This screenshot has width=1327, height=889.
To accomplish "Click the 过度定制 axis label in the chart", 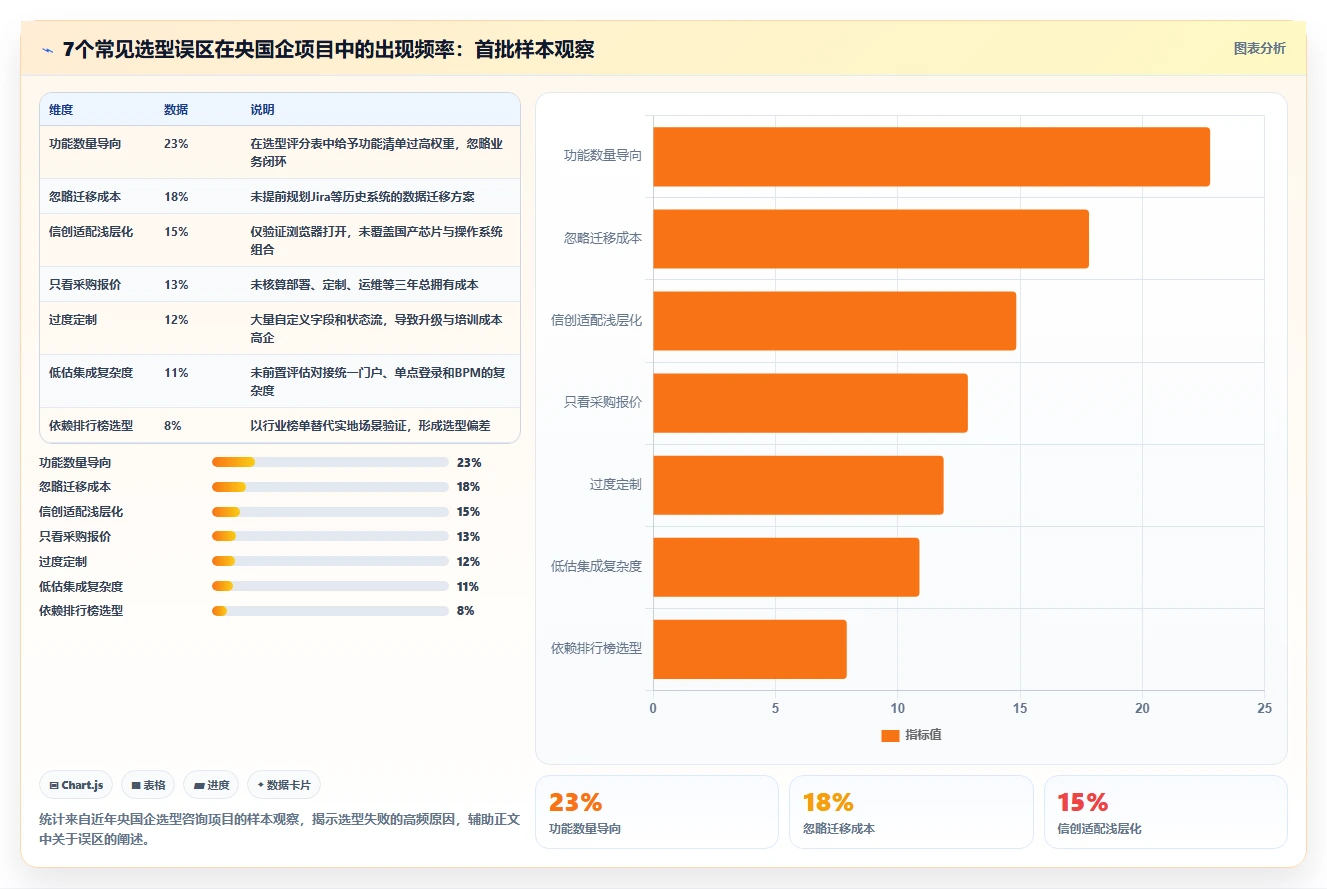I will (615, 484).
